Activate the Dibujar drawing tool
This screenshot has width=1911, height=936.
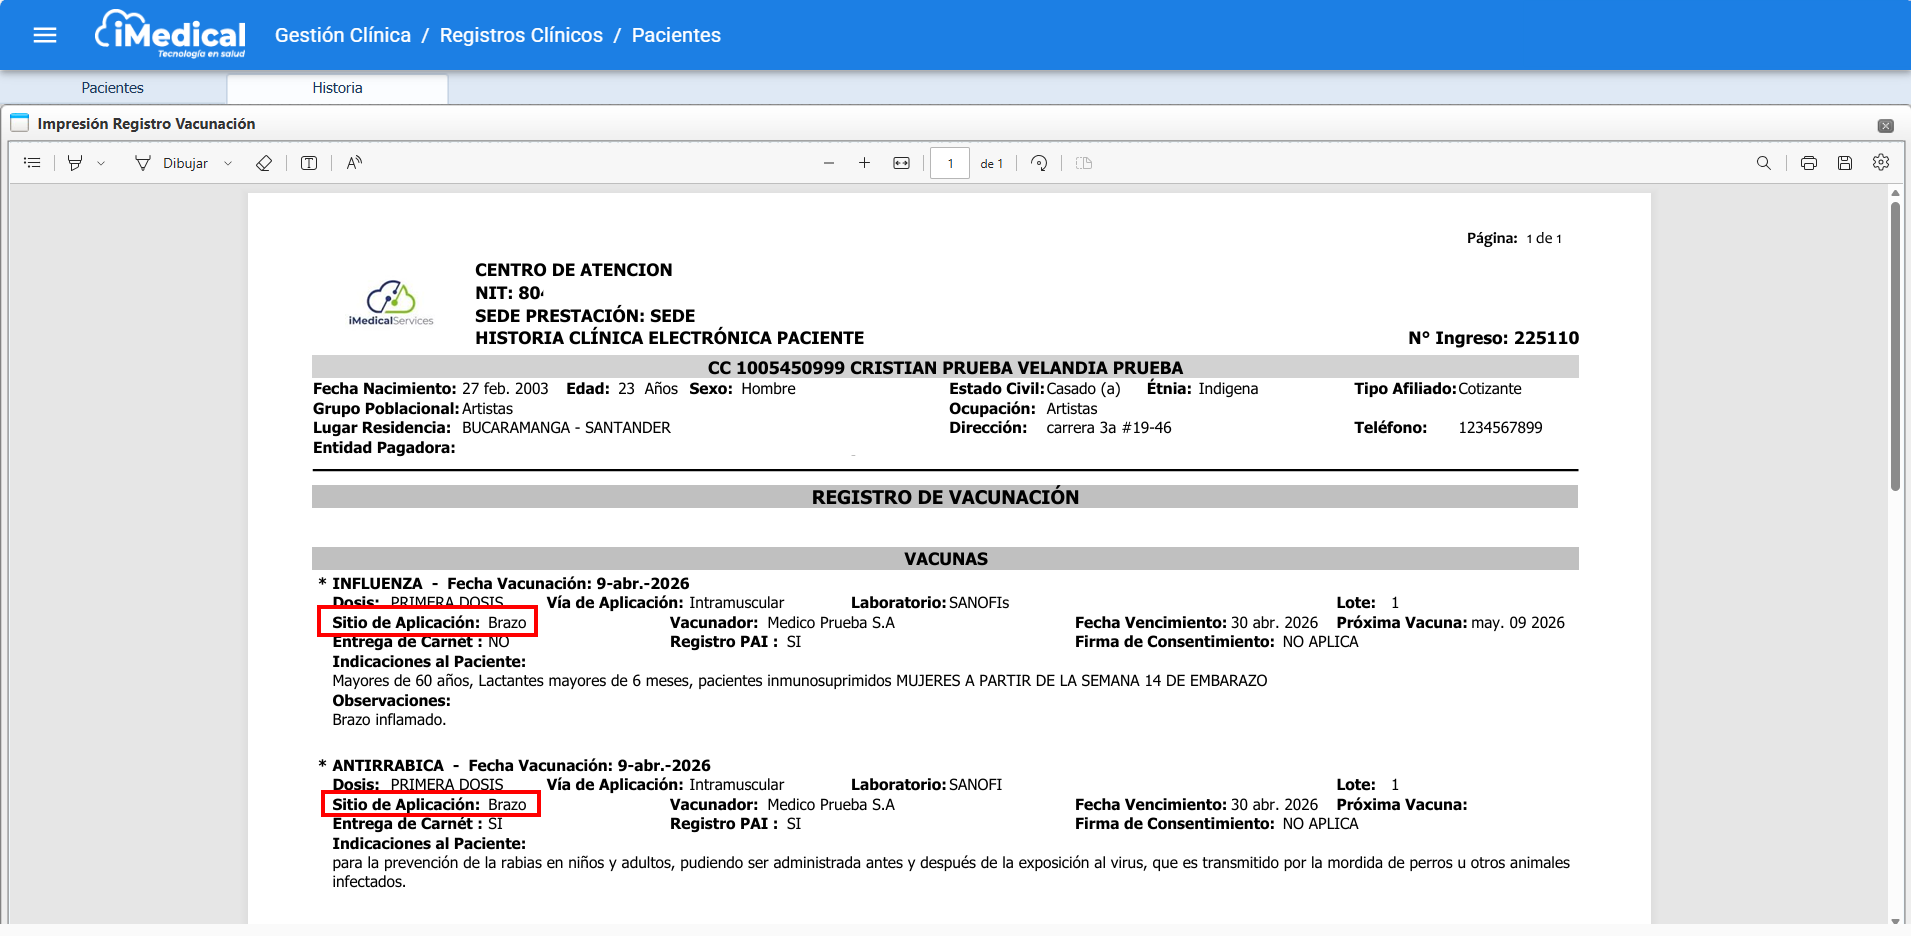172,163
